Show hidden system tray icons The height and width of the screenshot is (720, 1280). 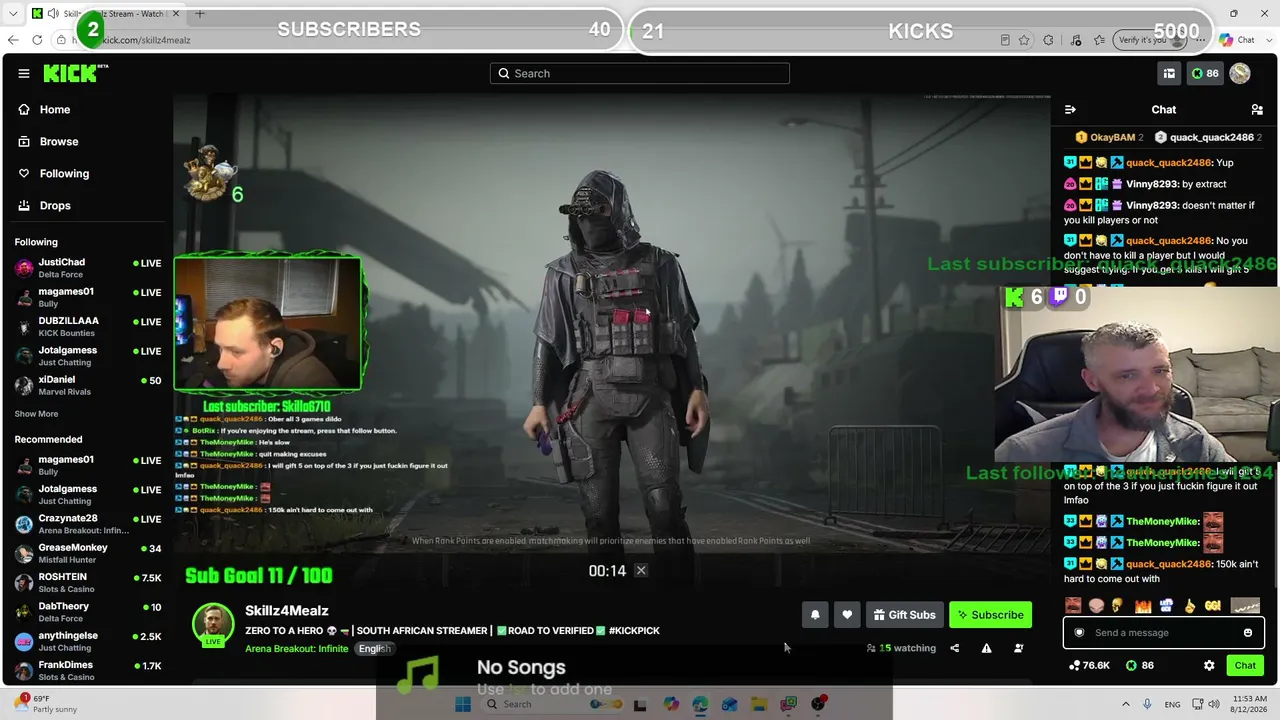click(x=1125, y=704)
